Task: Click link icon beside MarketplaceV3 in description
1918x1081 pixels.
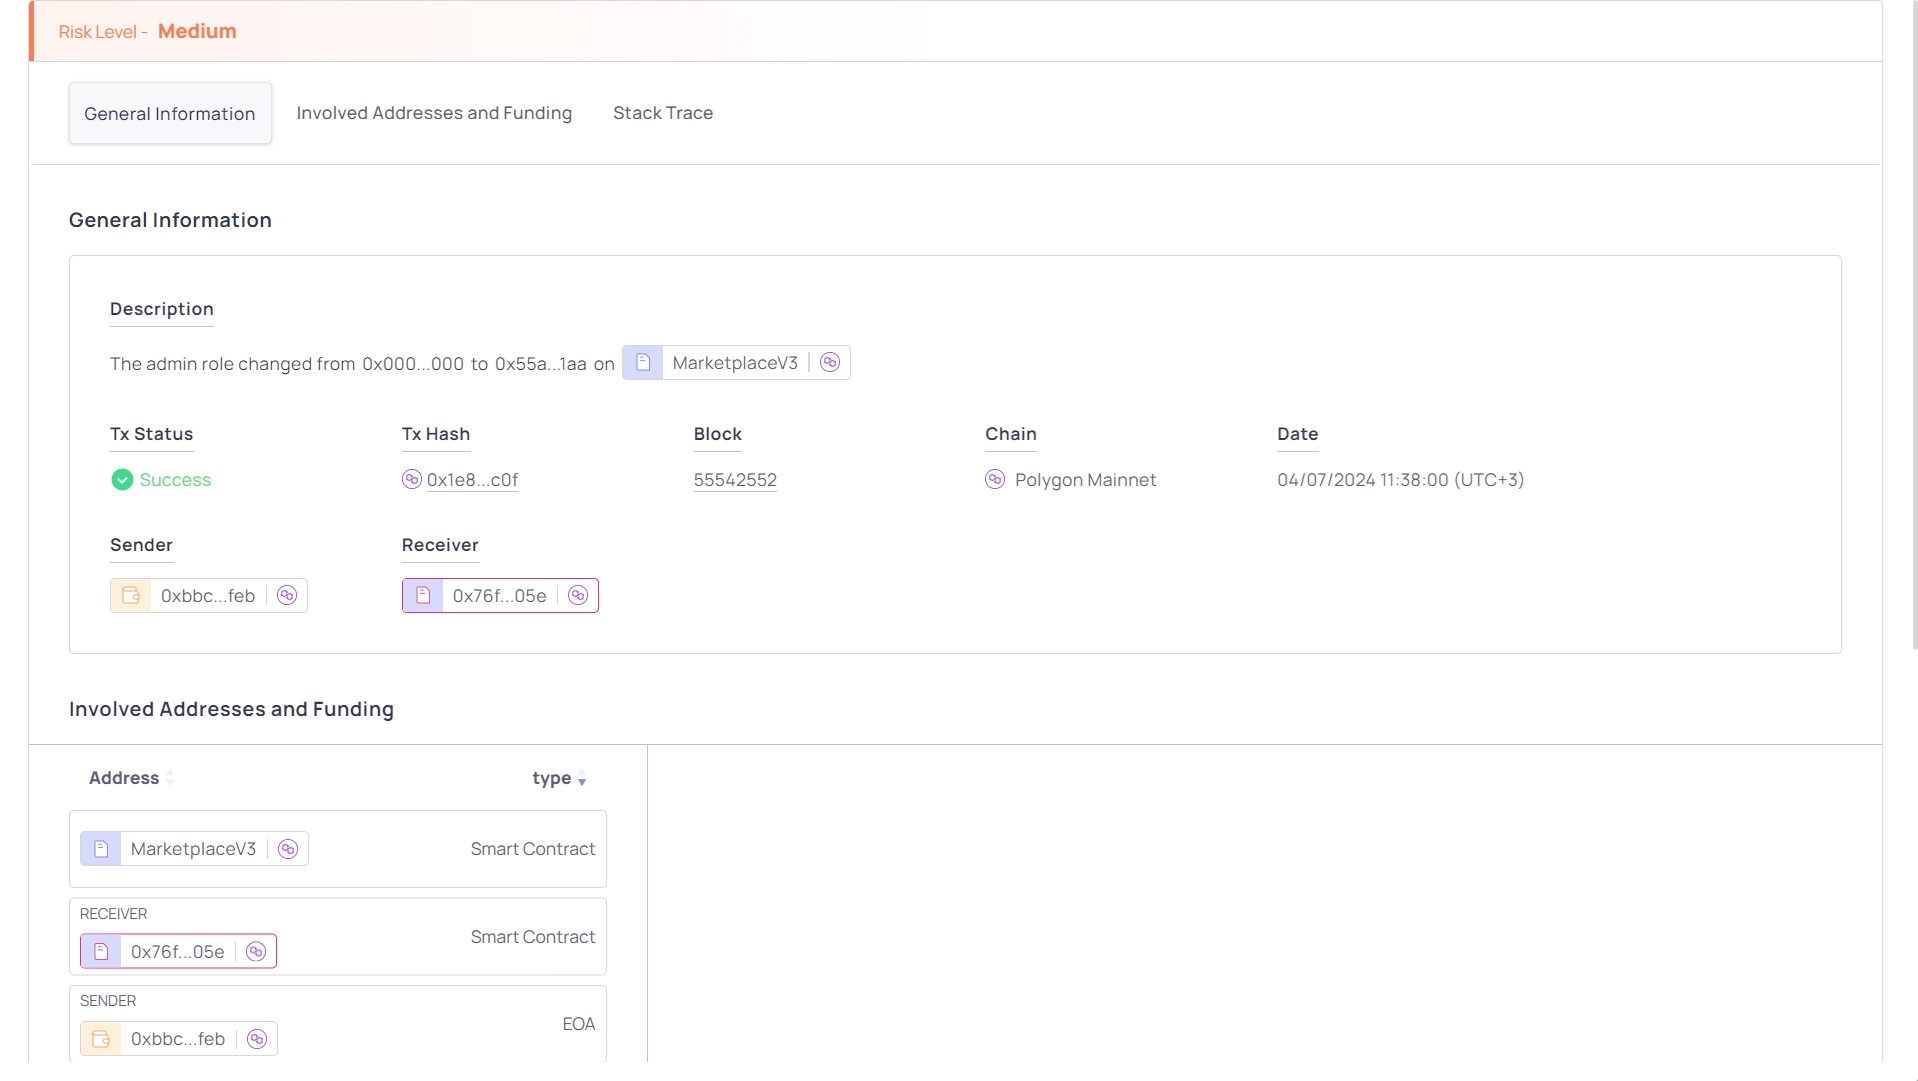Action: click(829, 363)
